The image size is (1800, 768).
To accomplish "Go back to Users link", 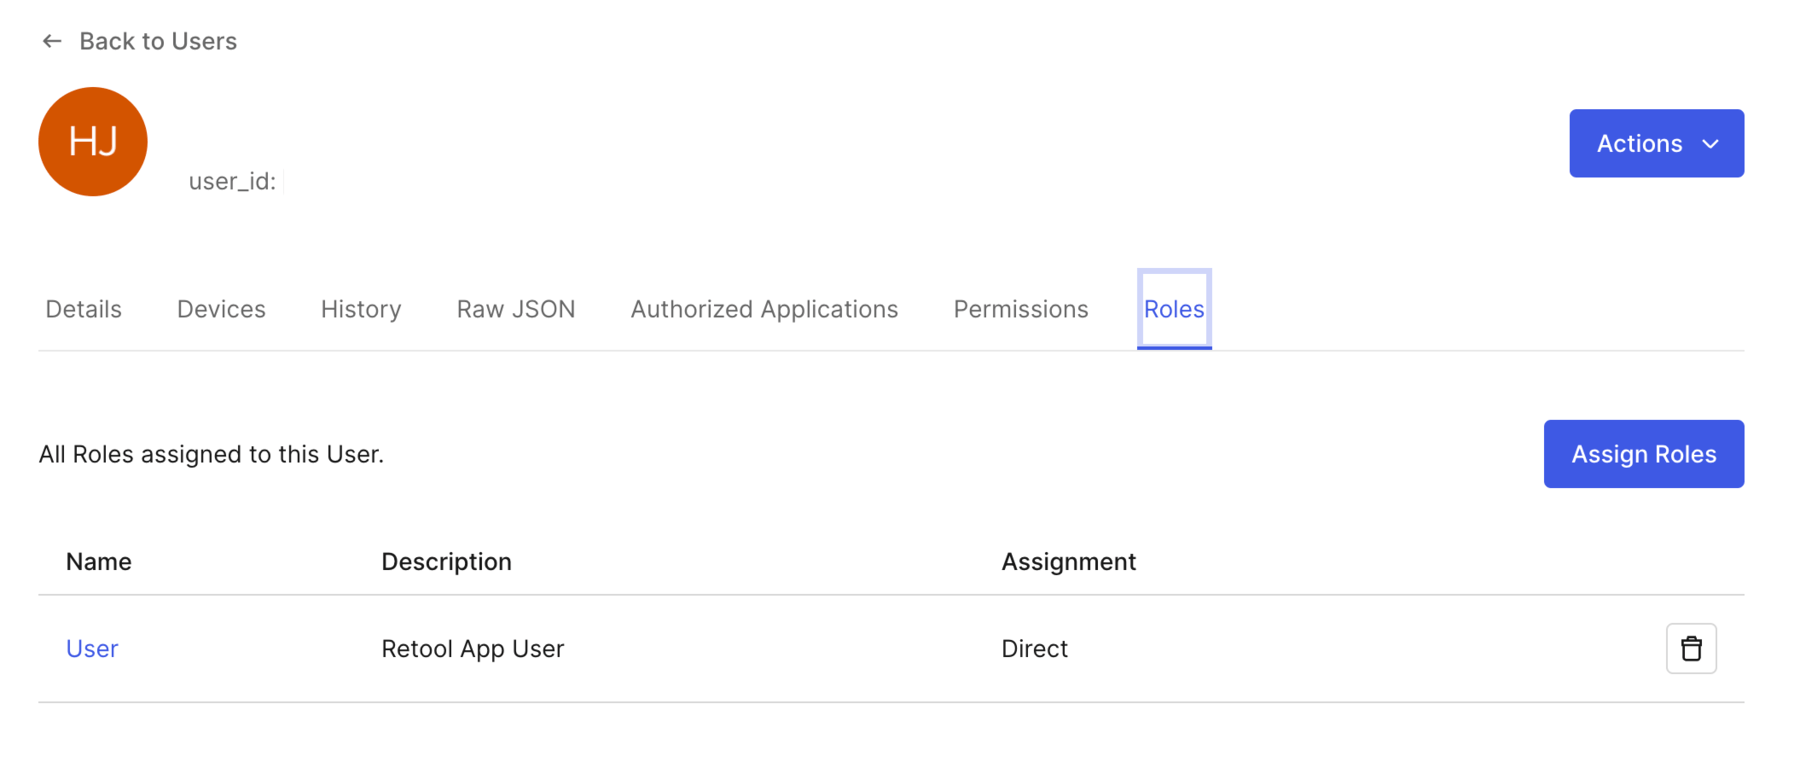I will tap(158, 41).
